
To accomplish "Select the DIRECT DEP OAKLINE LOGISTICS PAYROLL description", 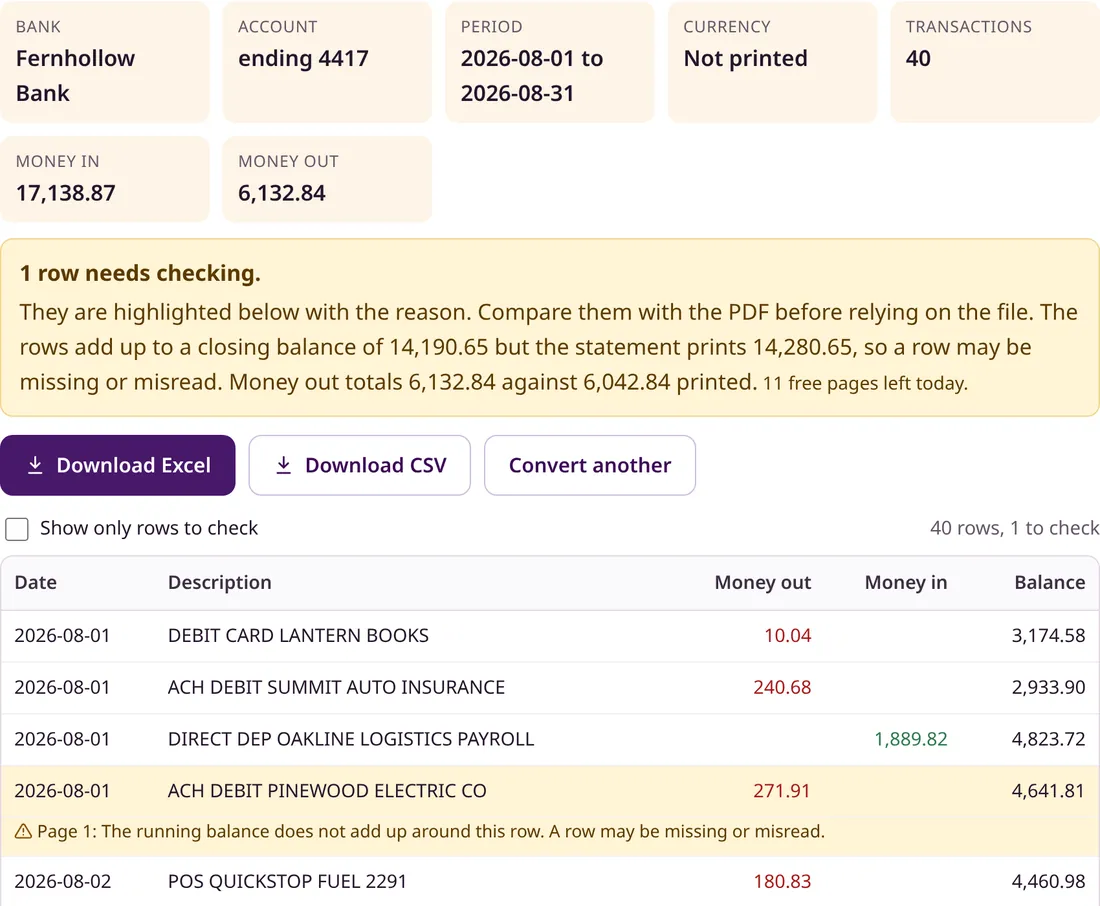I will point(351,739).
